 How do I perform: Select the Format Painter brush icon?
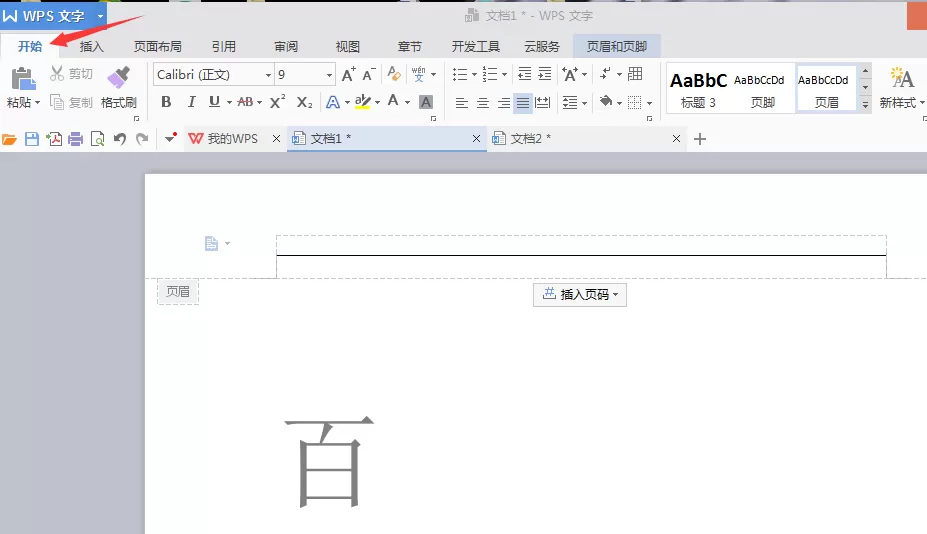(118, 77)
